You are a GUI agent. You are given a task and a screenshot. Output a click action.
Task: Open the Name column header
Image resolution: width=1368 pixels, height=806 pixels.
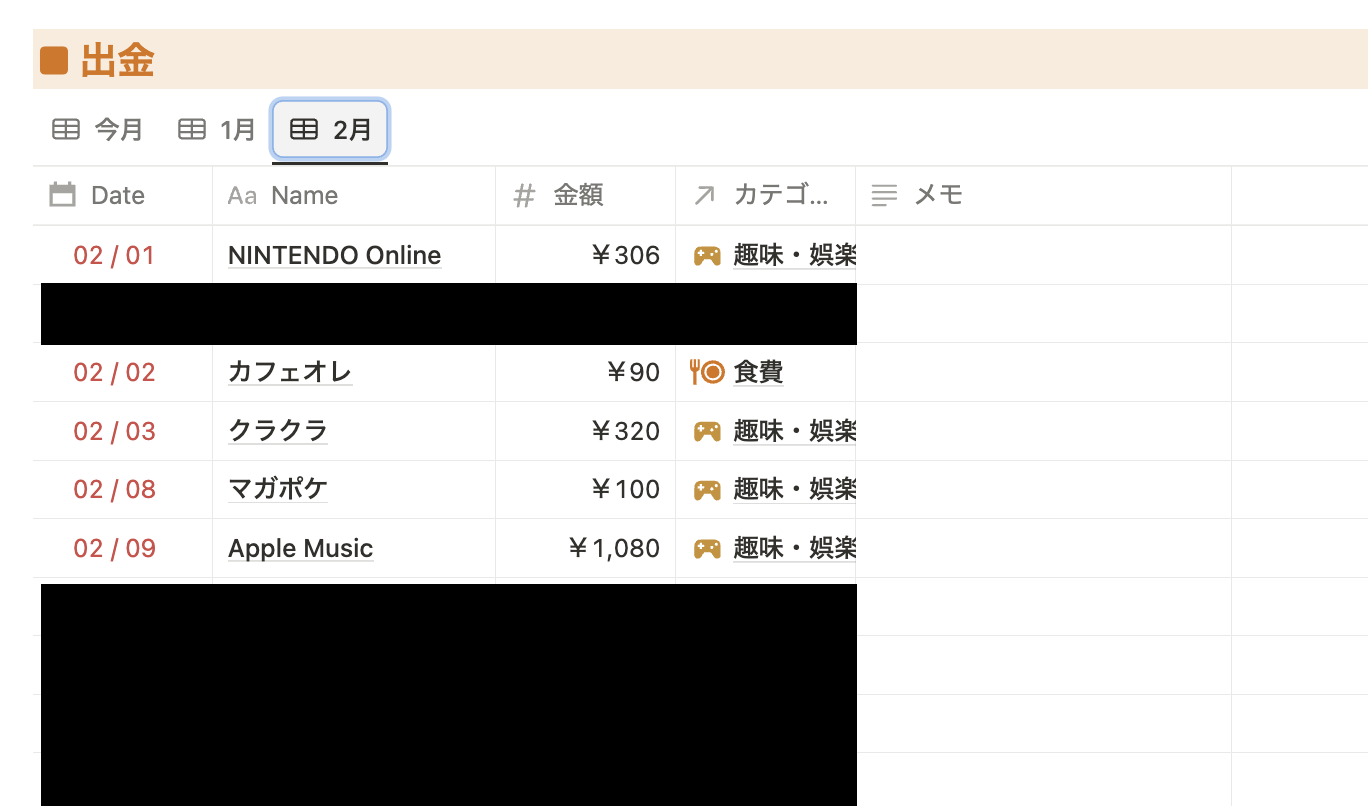tap(354, 196)
